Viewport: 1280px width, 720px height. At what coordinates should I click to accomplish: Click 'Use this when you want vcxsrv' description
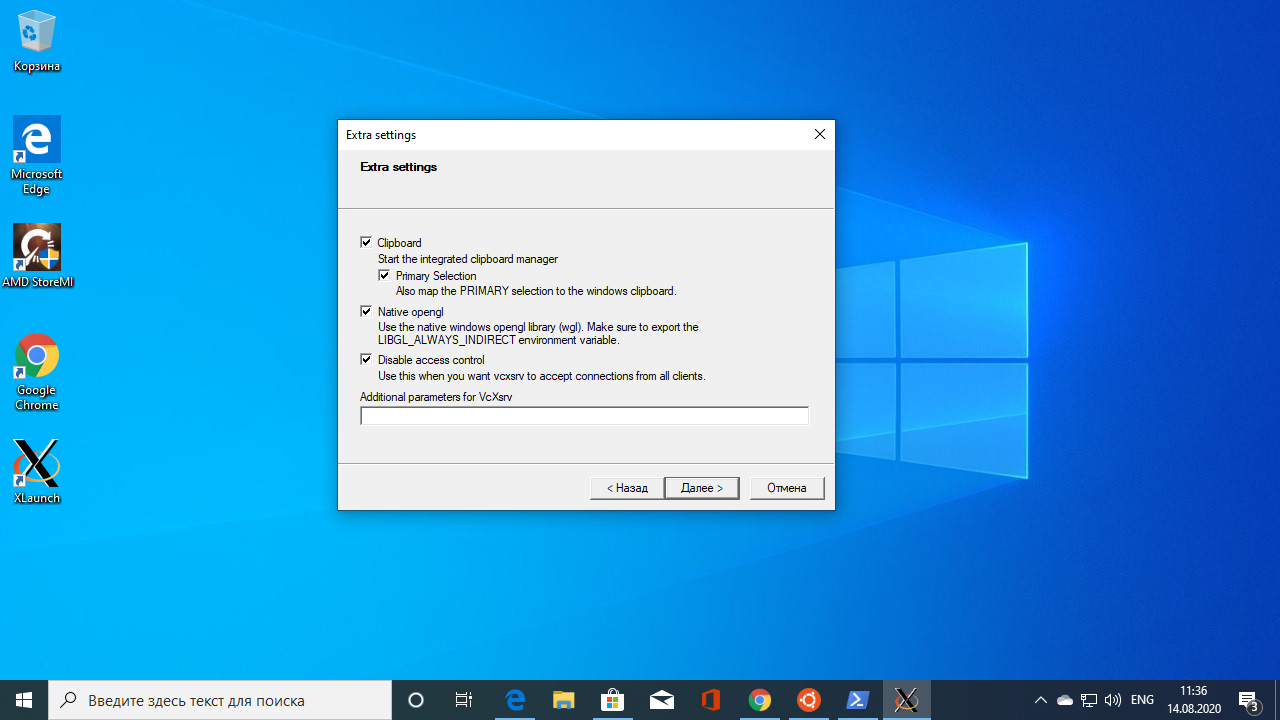[x=542, y=376]
